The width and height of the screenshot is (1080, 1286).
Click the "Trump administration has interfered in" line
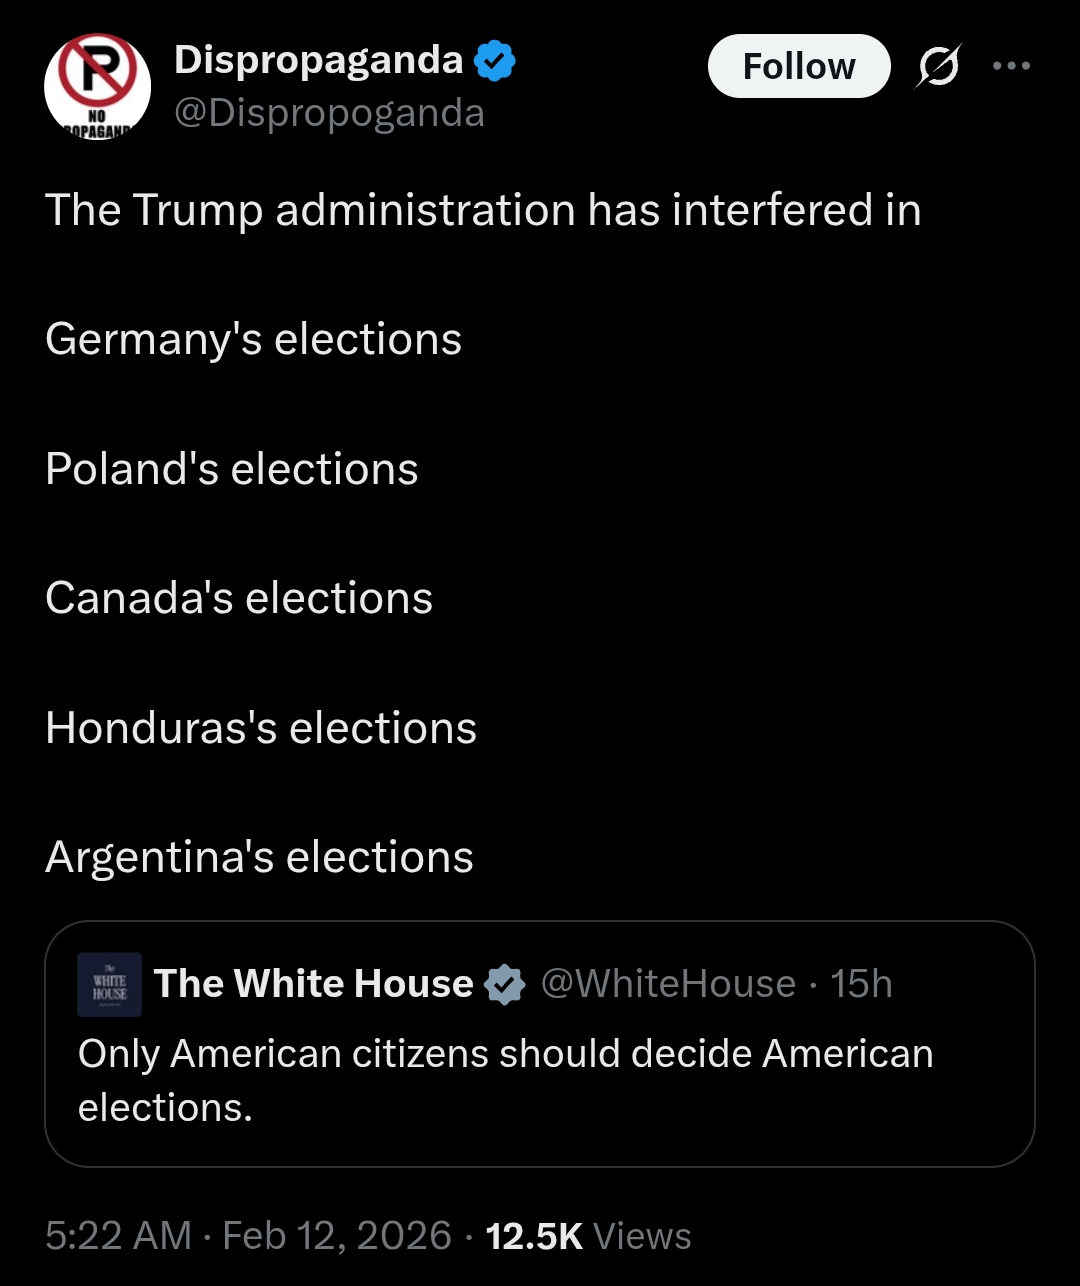point(483,210)
